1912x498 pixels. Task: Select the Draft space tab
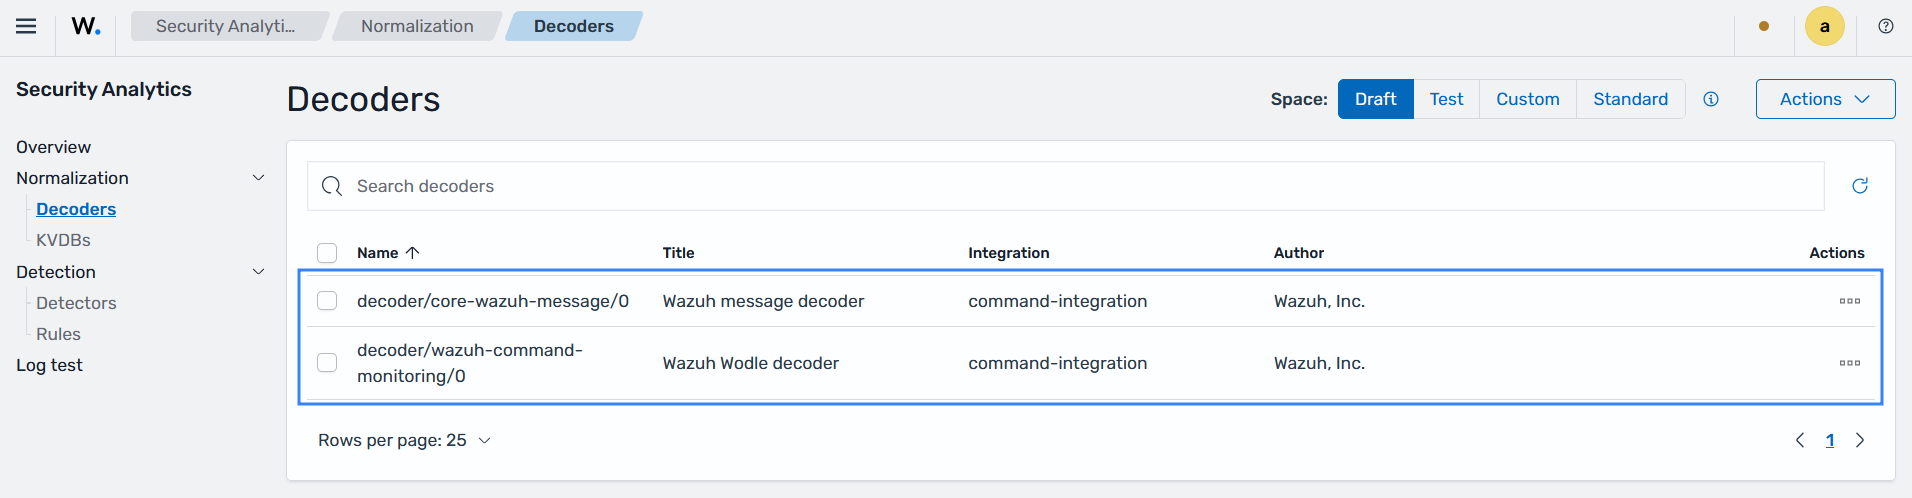(1375, 99)
